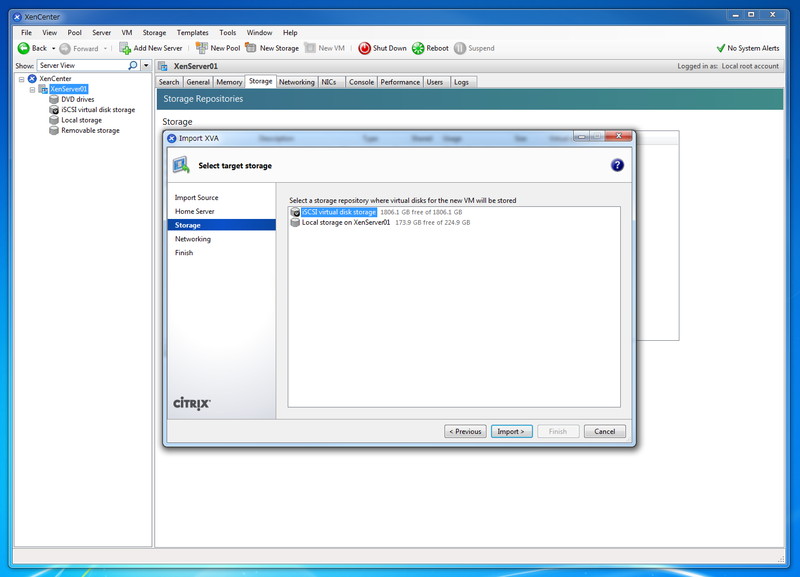800x577 pixels.
Task: Go to Home Server wizard step
Action: coord(194,211)
